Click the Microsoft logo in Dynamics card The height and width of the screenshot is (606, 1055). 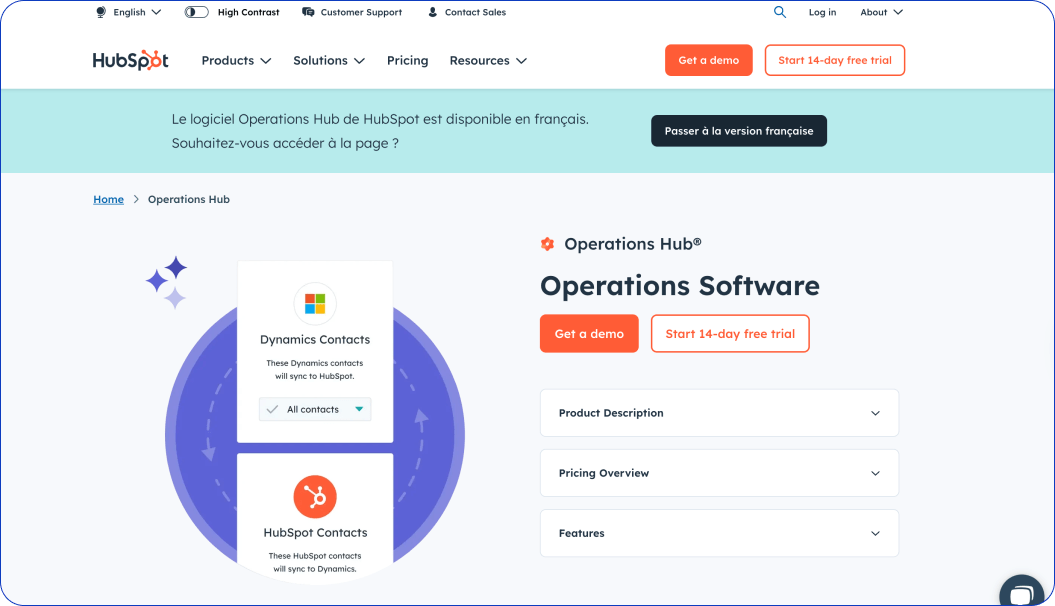315,304
